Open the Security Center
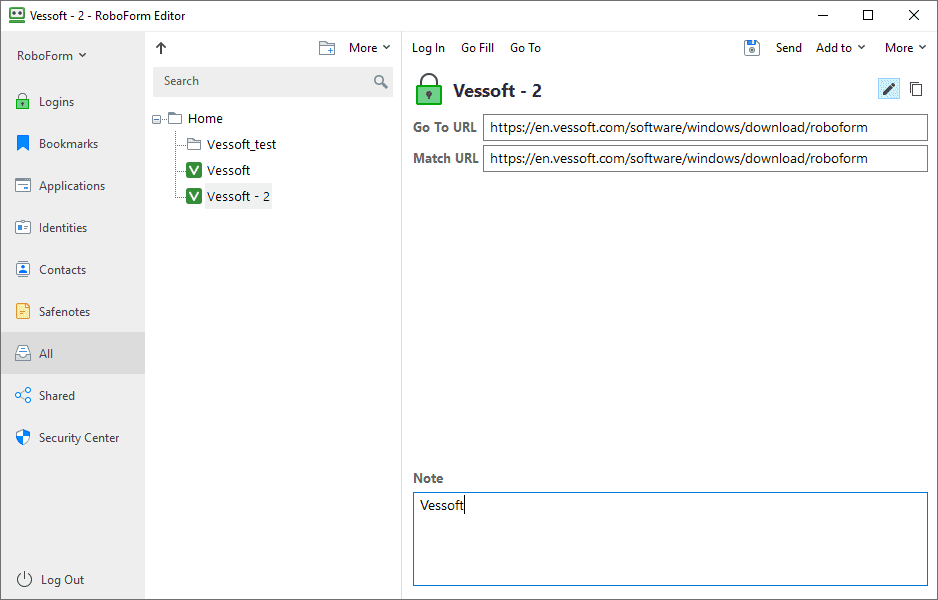938x600 pixels. (72, 437)
